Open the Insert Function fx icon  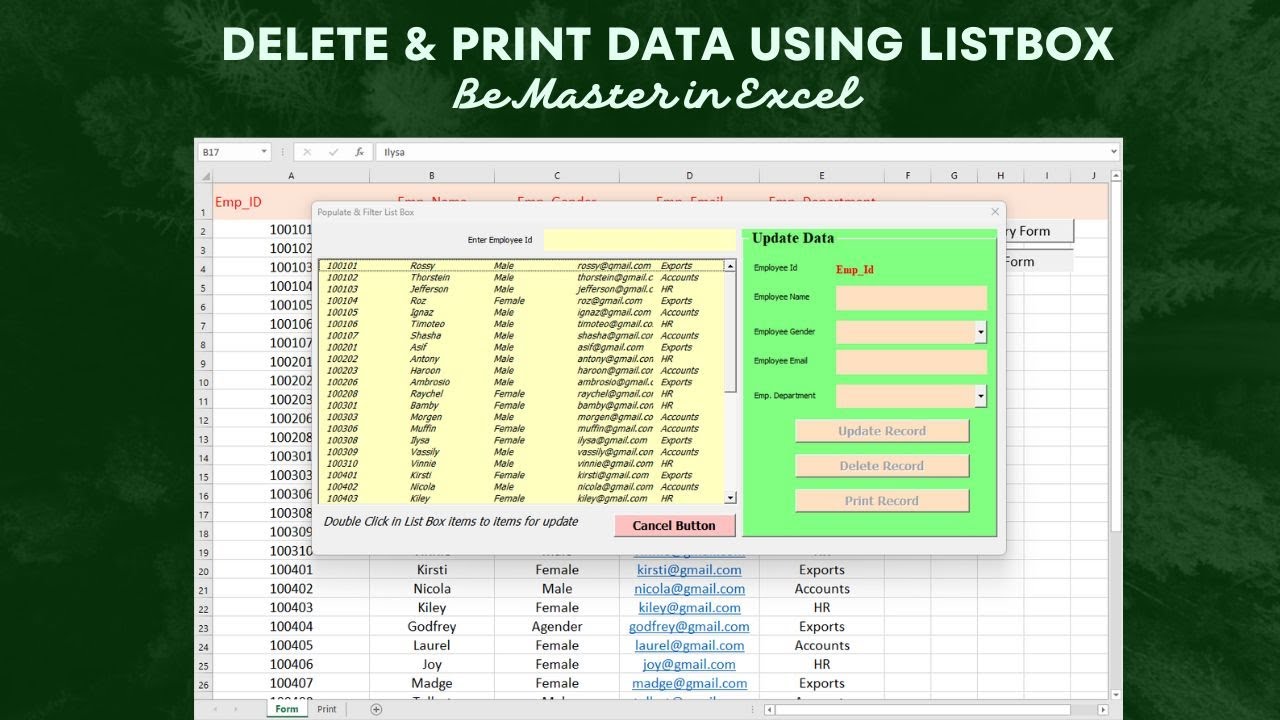359,152
